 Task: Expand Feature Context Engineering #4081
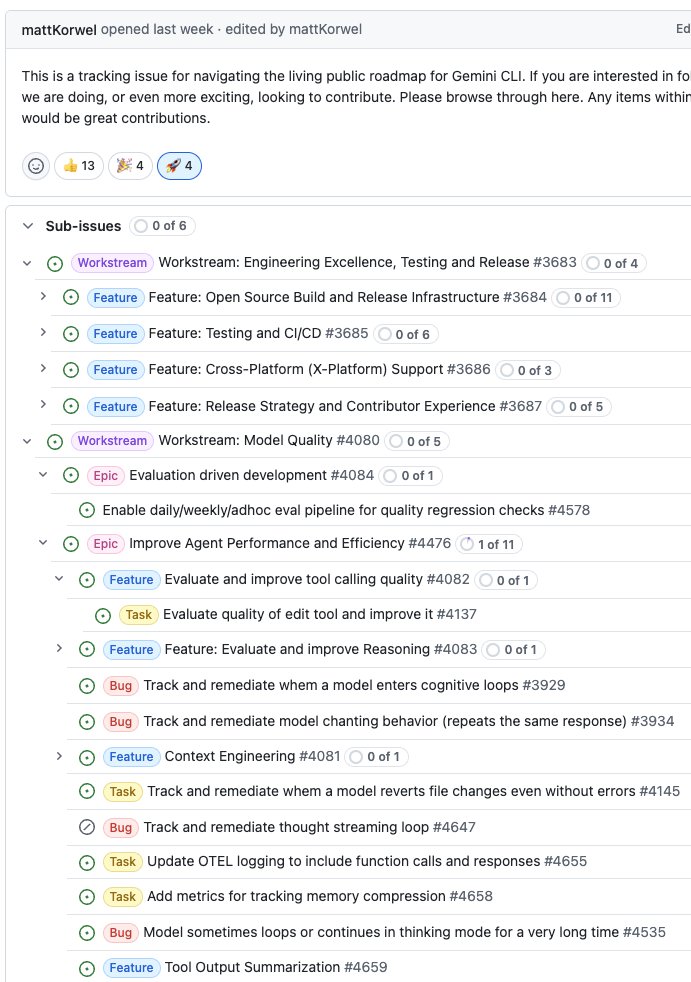(x=59, y=756)
